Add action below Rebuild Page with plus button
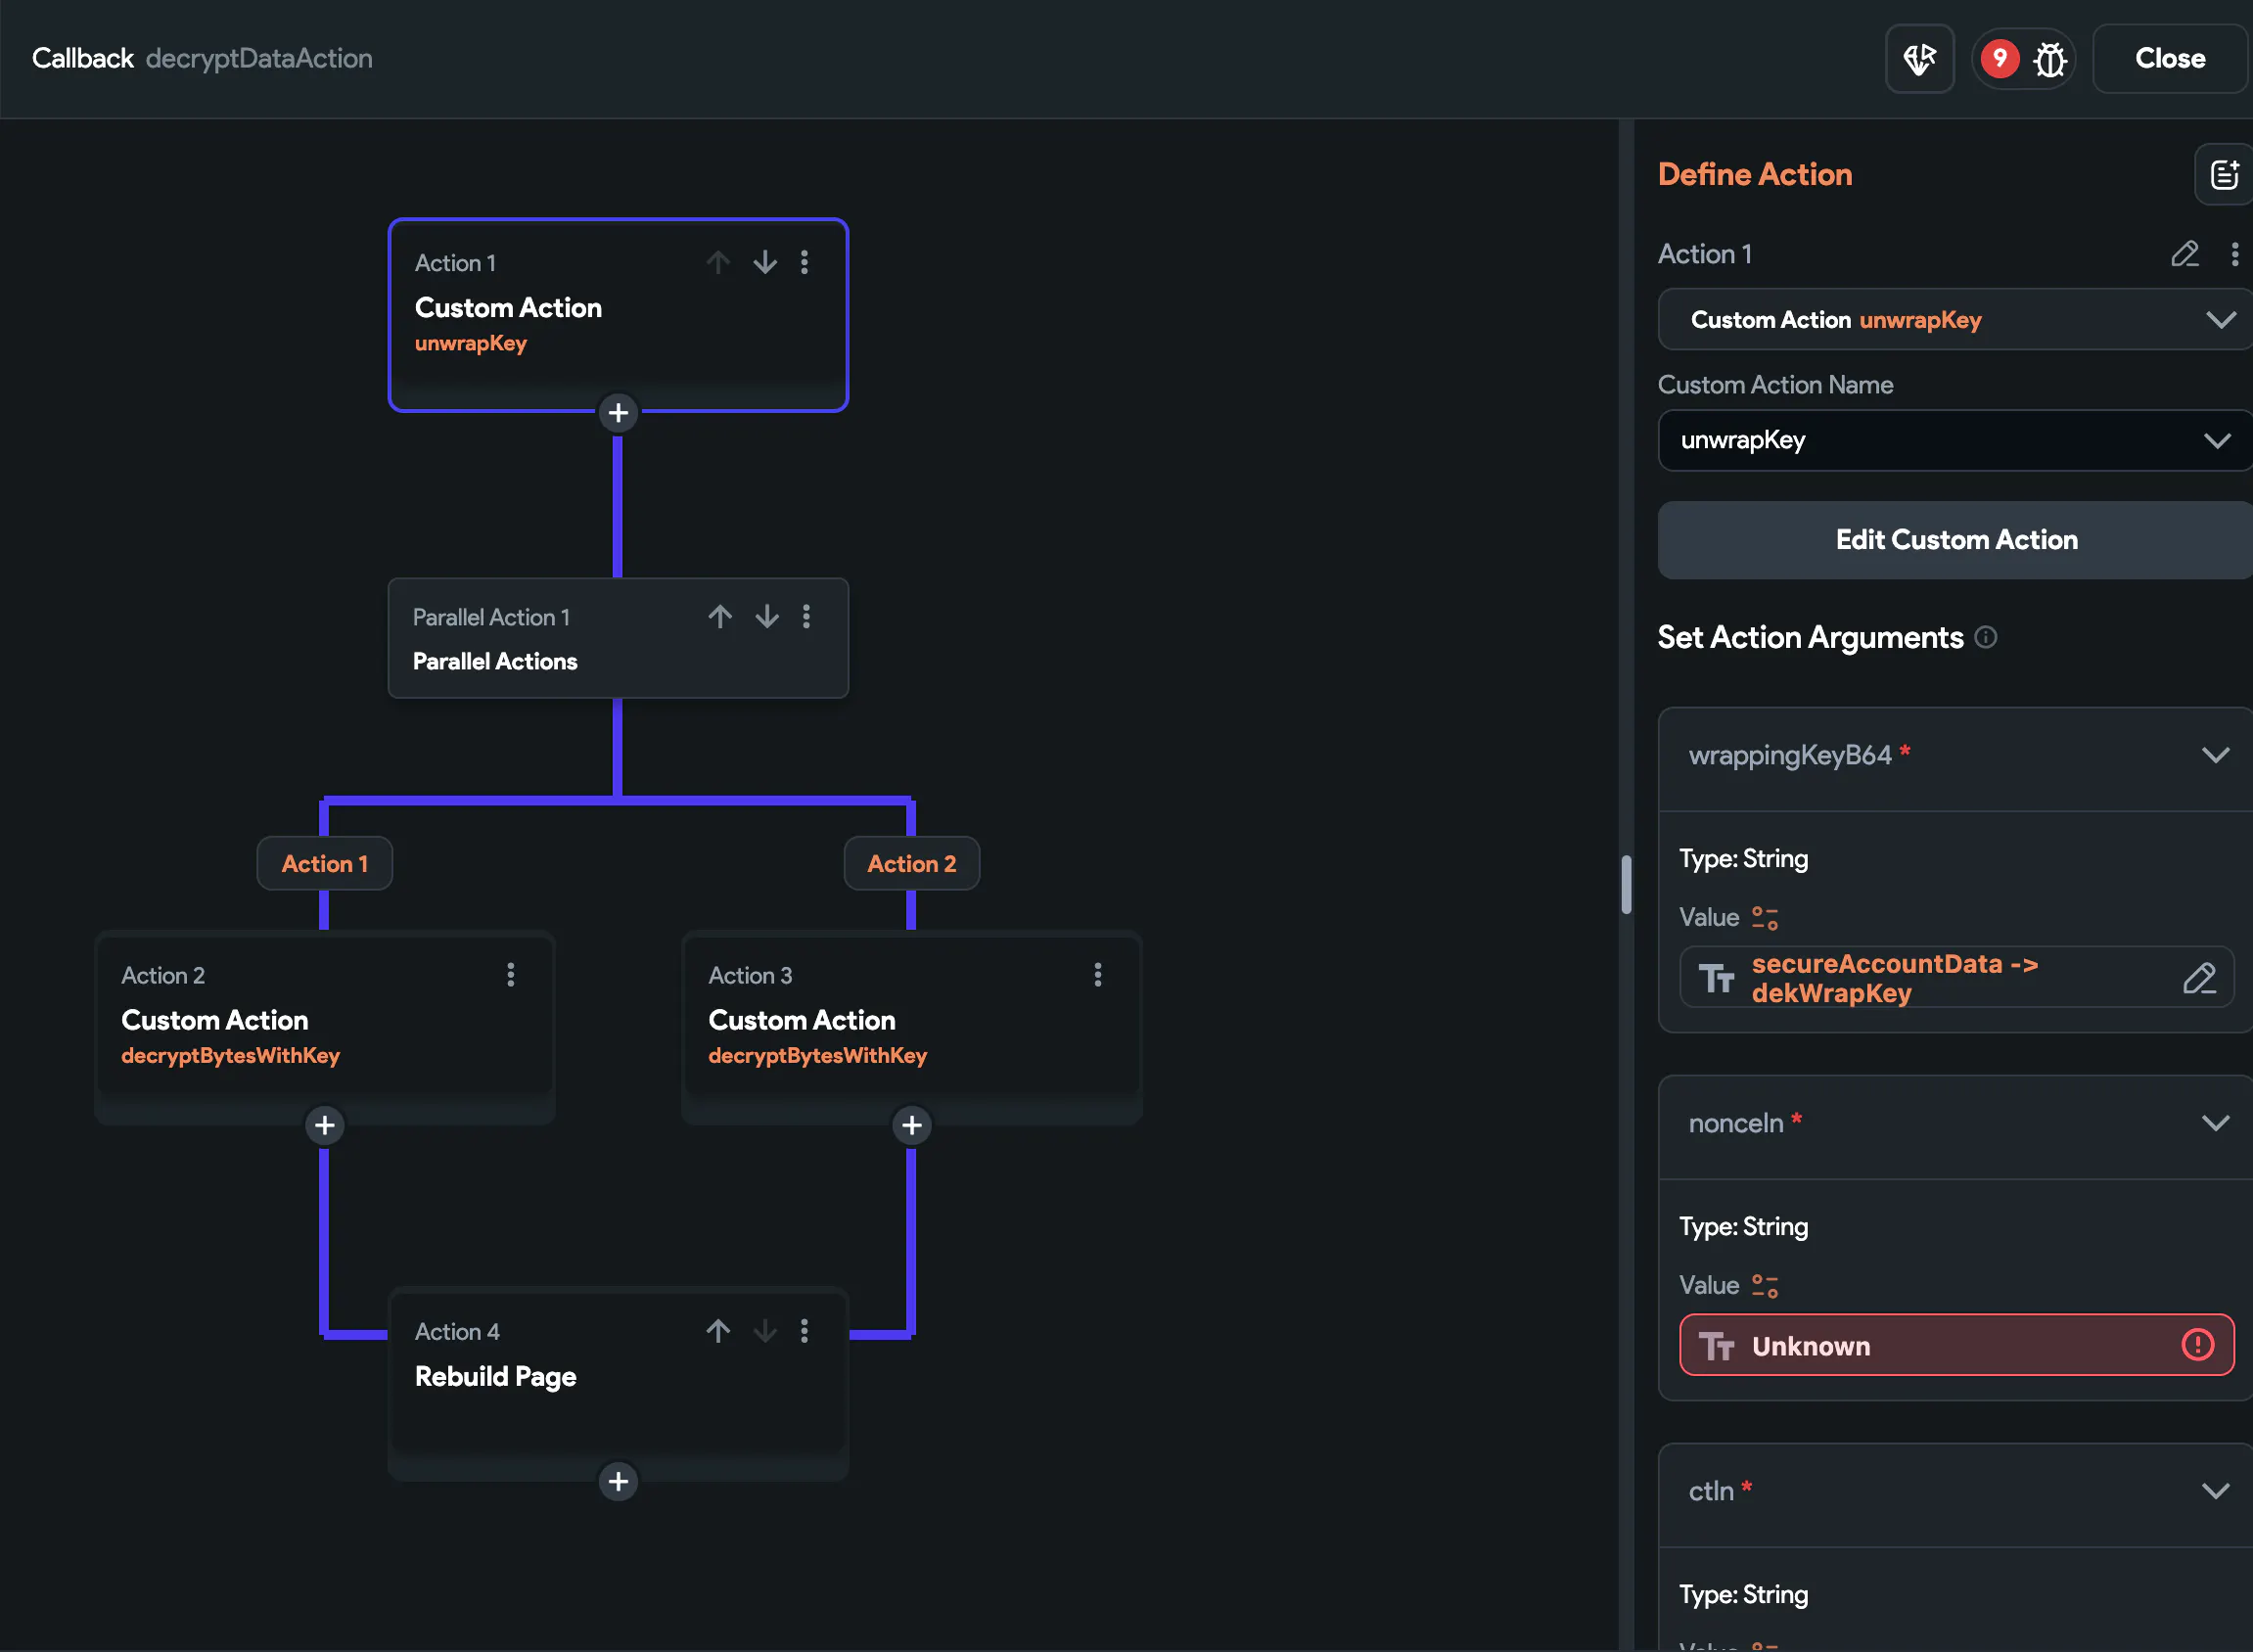 pyautogui.click(x=618, y=1482)
